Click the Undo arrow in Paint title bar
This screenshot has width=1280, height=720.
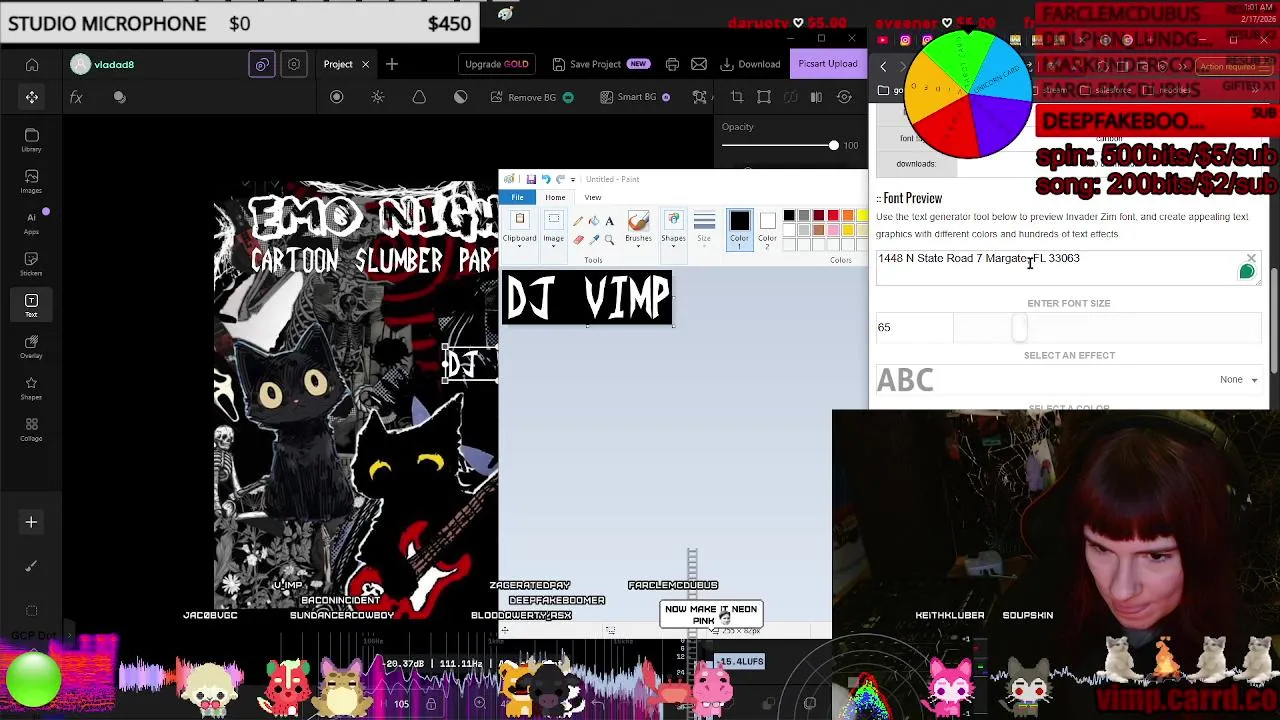pos(546,179)
